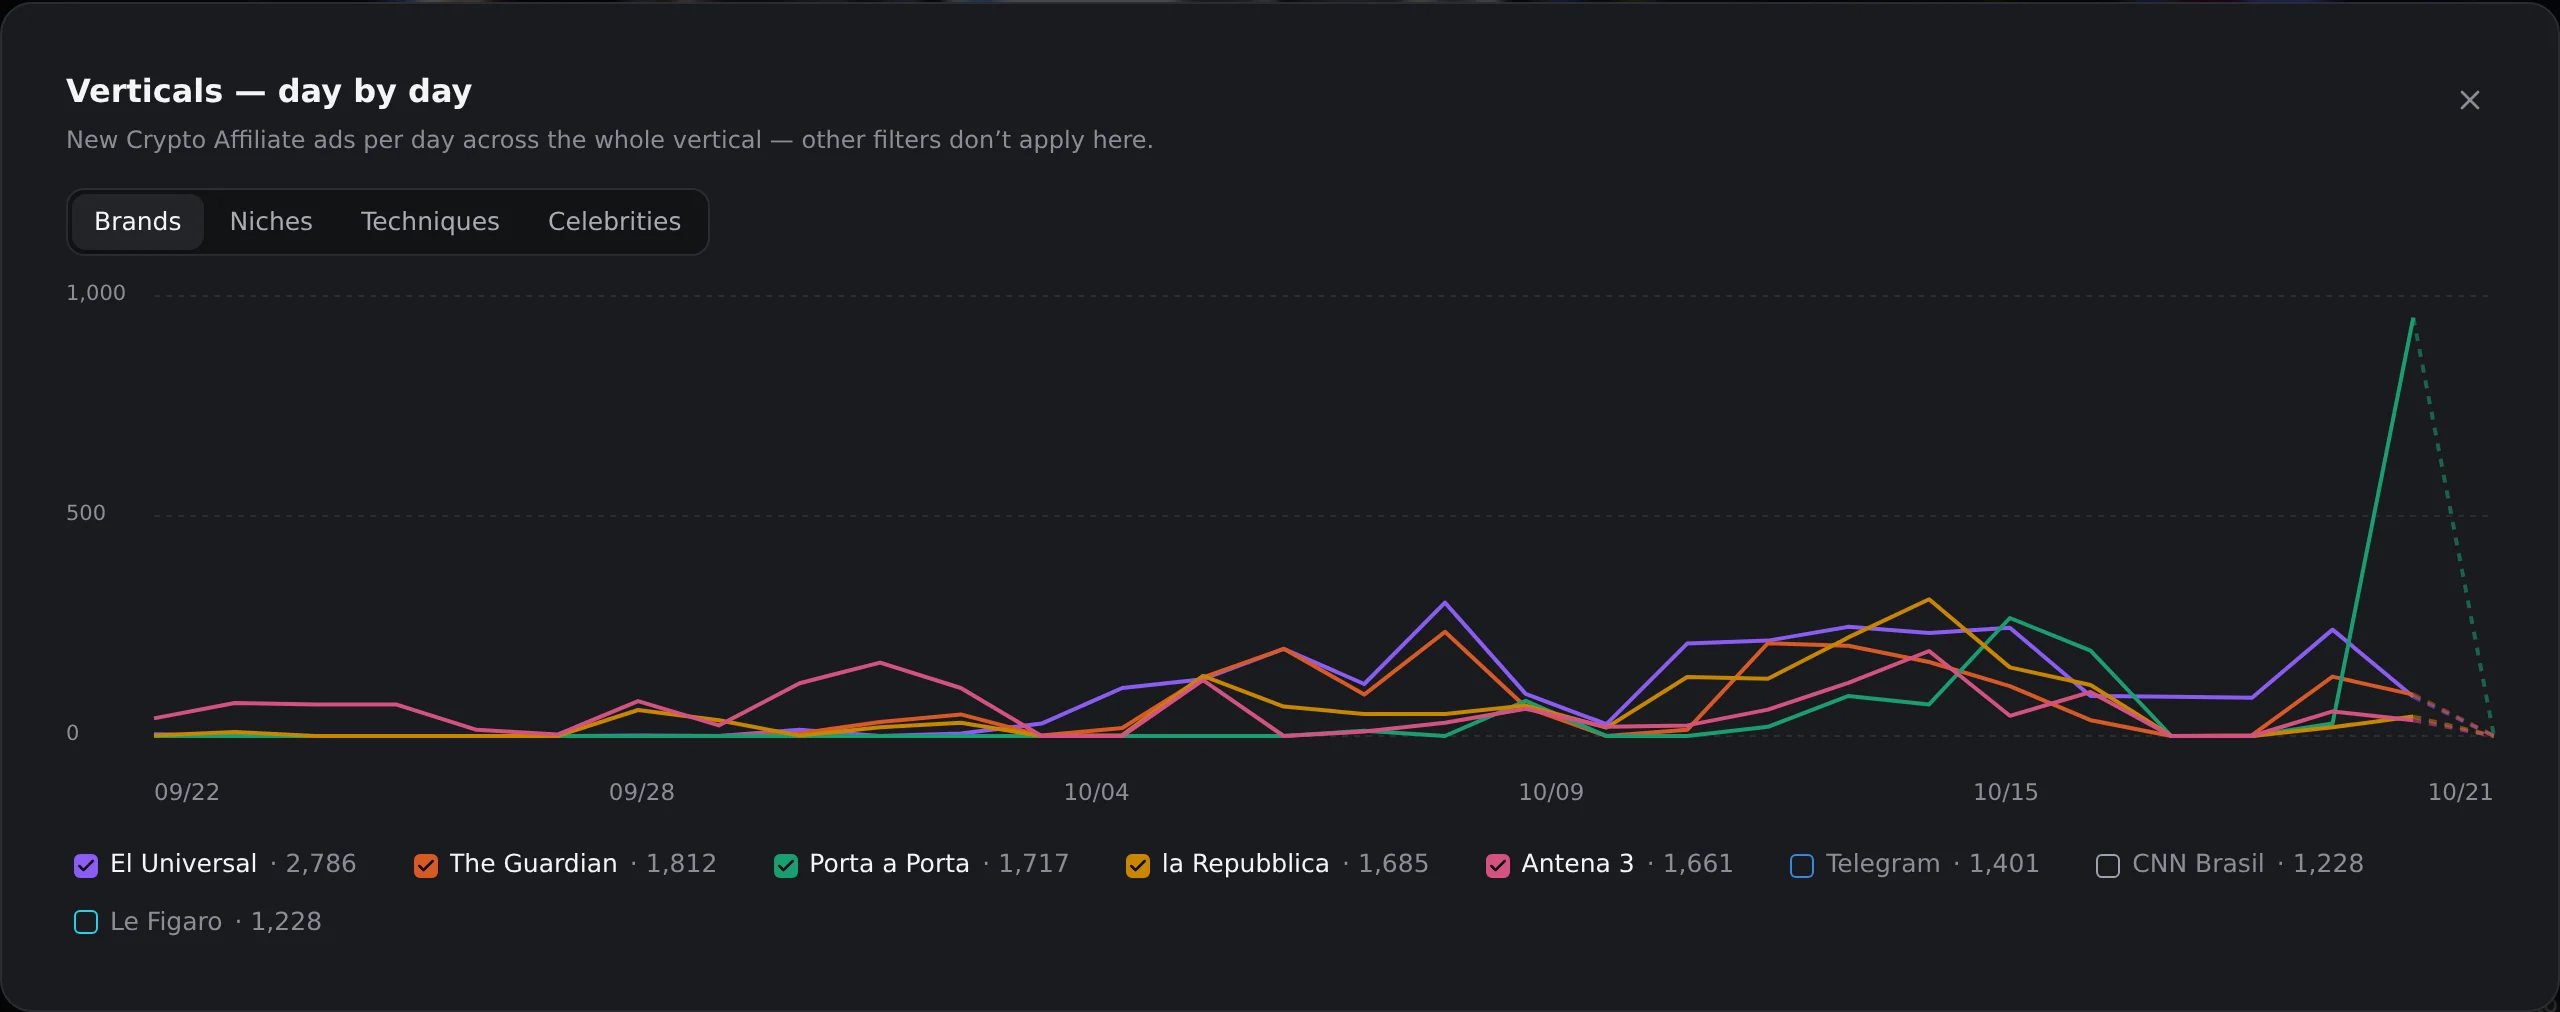This screenshot has height=1012, width=2560.
Task: Toggle off la Repubblica checkbox
Action: tap(1138, 865)
